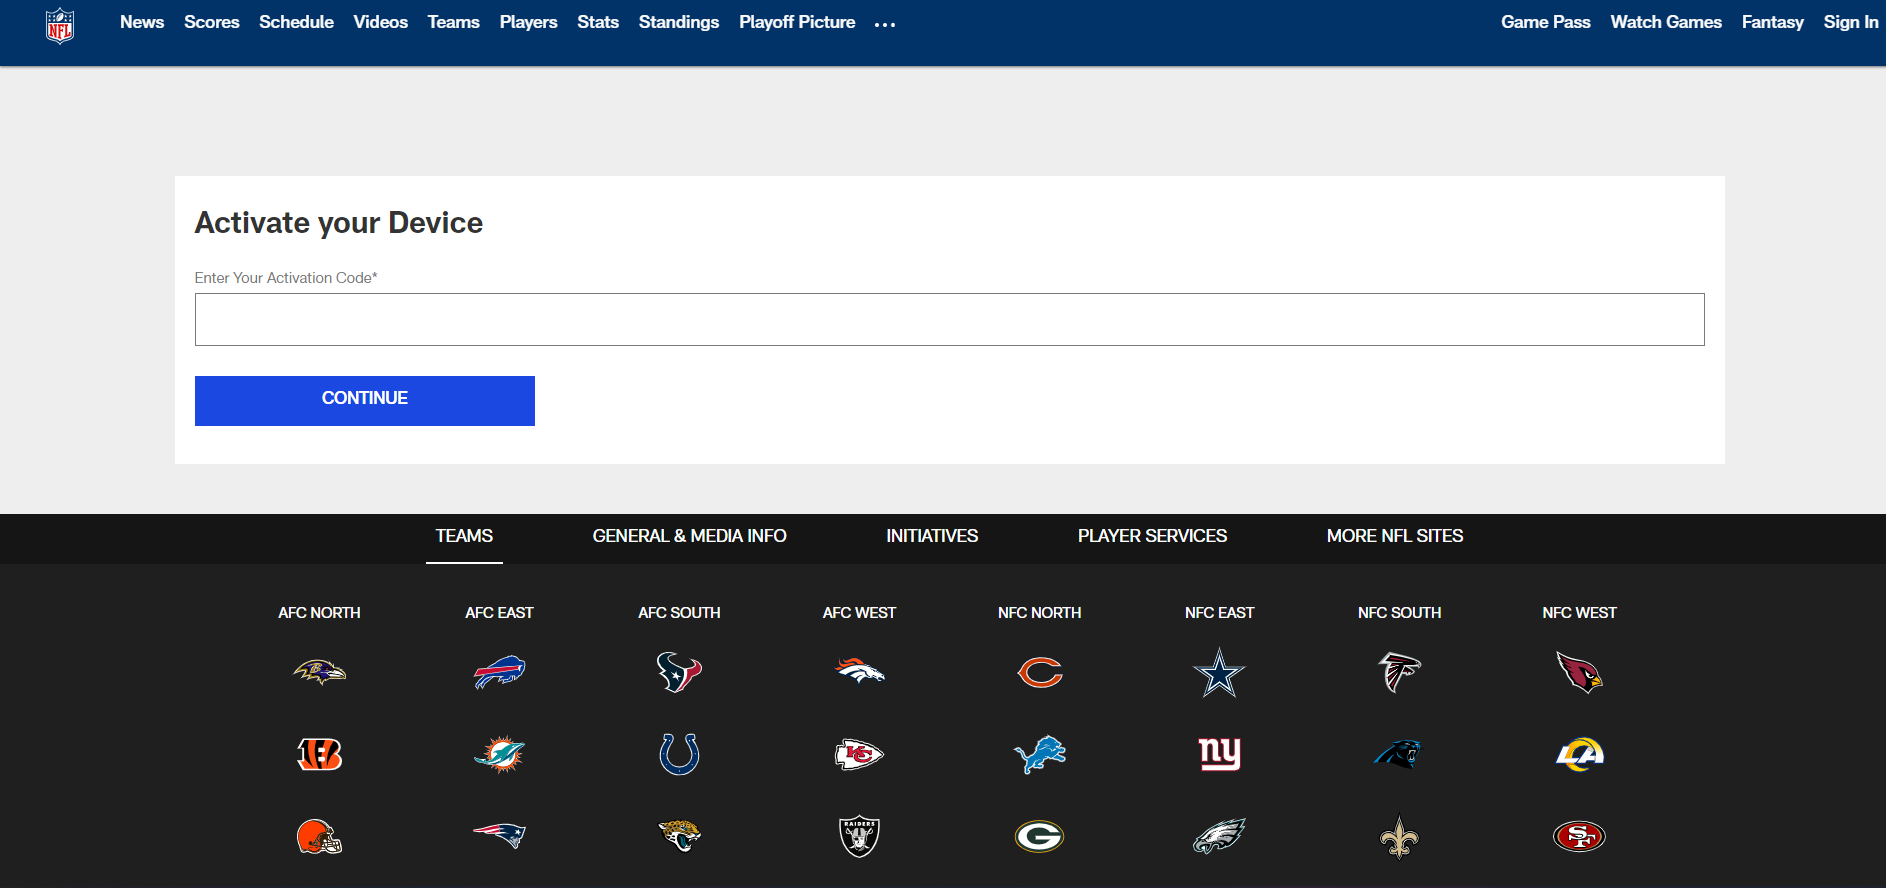Choose the Carolina Panthers logo

(x=1399, y=754)
